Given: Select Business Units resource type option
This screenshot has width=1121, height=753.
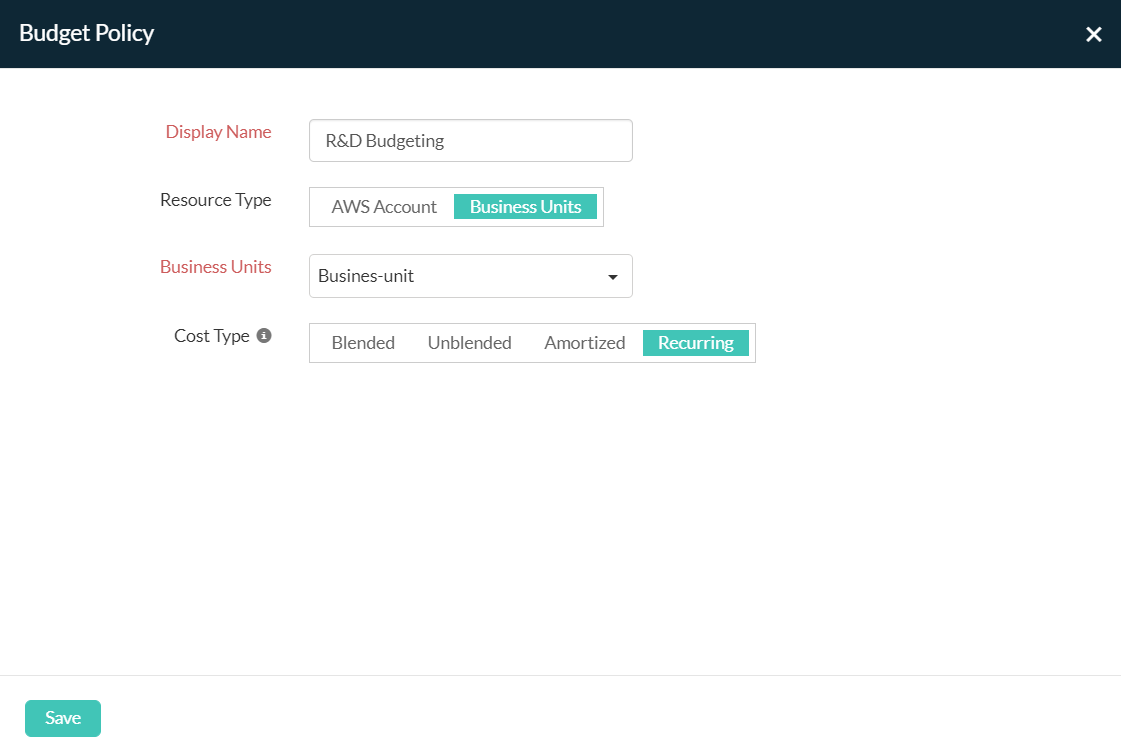Looking at the screenshot, I should (x=525, y=207).
